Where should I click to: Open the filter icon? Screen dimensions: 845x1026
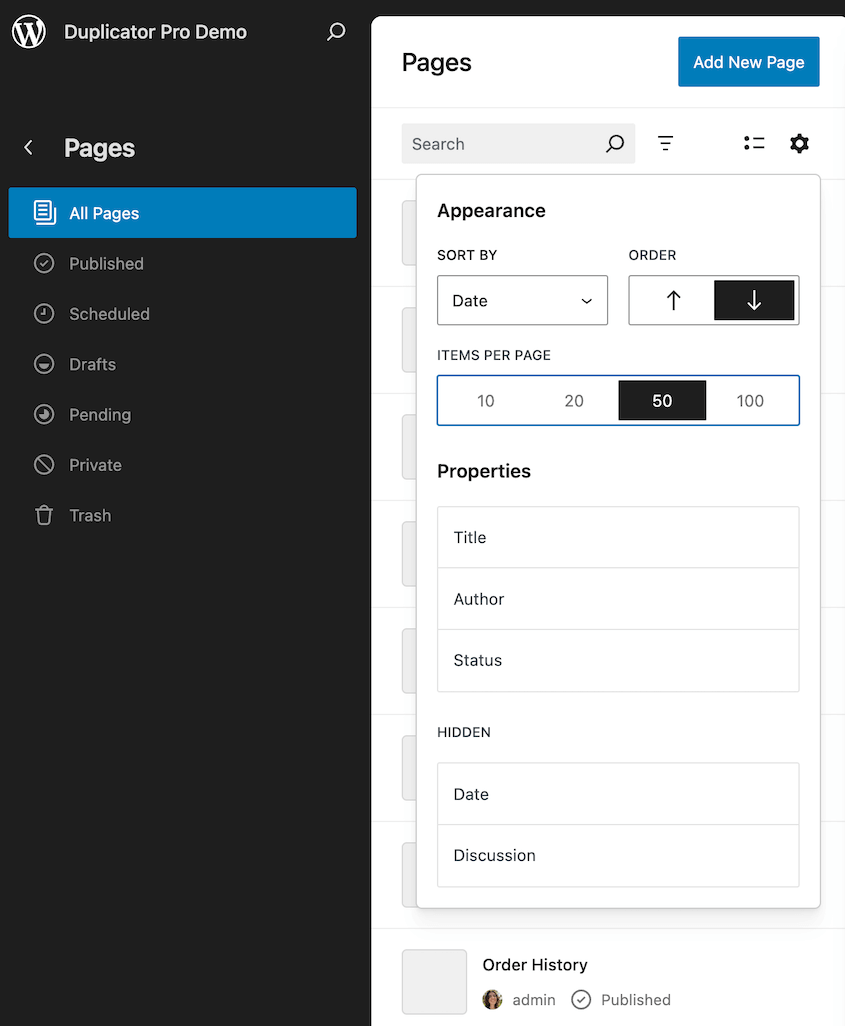point(666,143)
